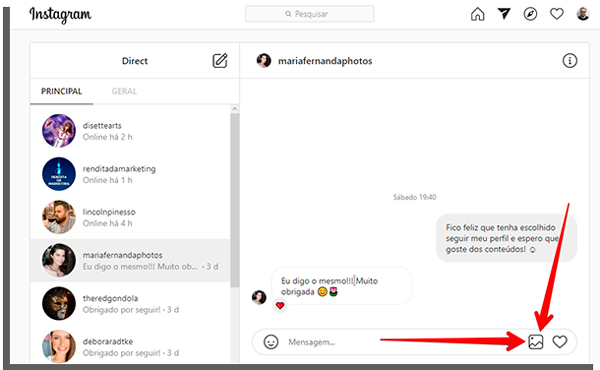Open the Instagram home feed icon
Viewport: 600px width, 370px height.
[x=477, y=14]
